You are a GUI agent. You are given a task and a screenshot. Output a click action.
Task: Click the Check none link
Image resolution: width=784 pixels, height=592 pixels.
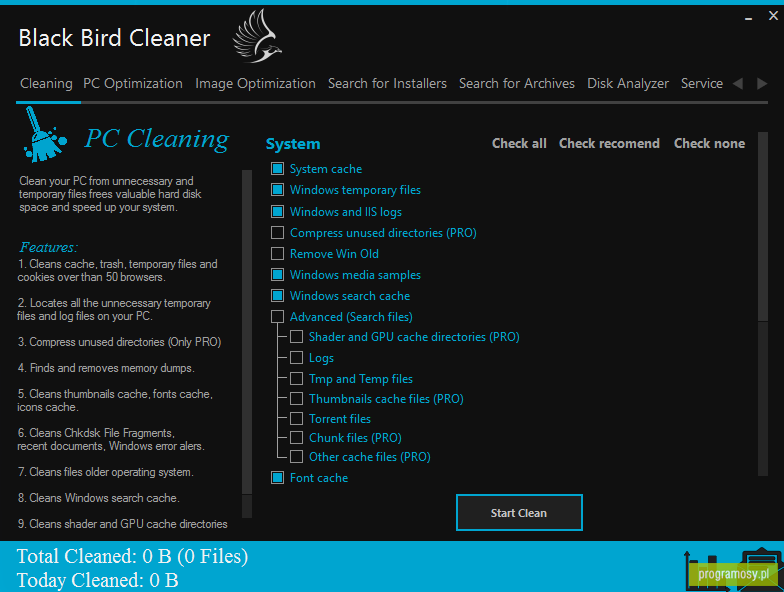[710, 144]
